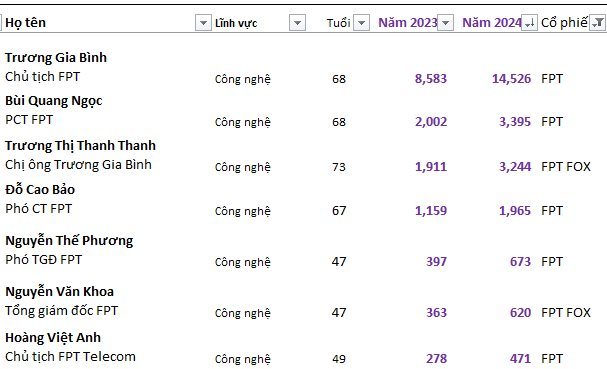Click the title Chủ tịch FPT
607x369 pixels.
43,76
